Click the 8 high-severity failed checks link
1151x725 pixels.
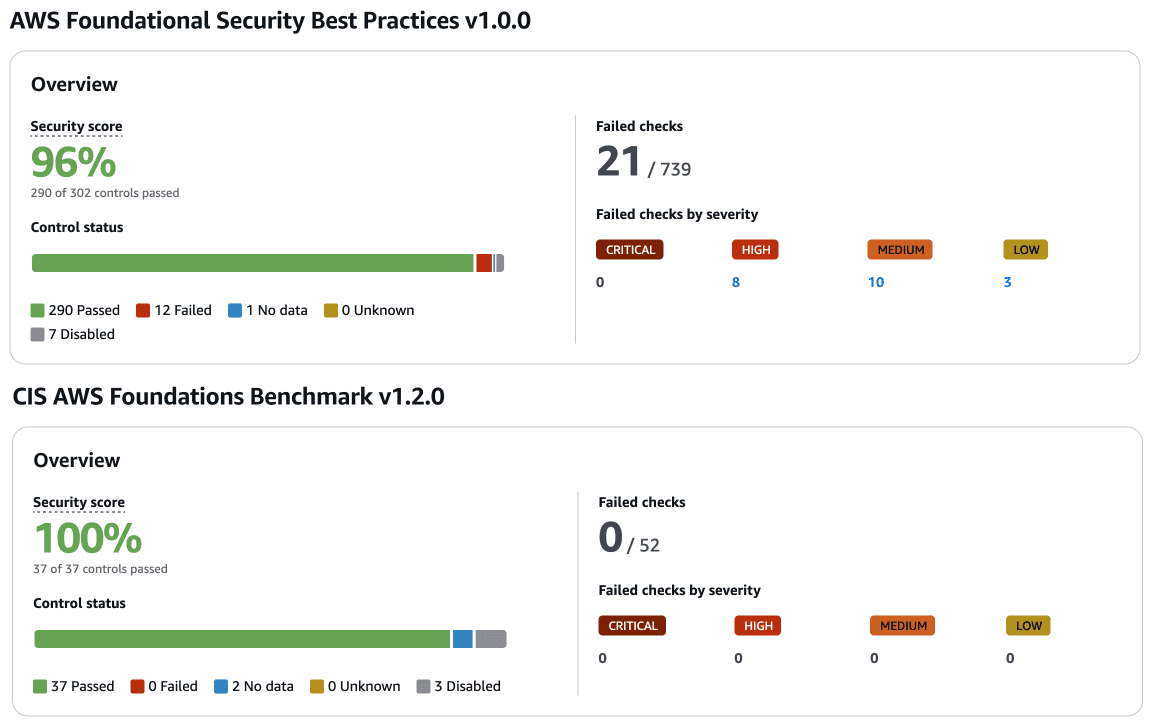(x=736, y=282)
